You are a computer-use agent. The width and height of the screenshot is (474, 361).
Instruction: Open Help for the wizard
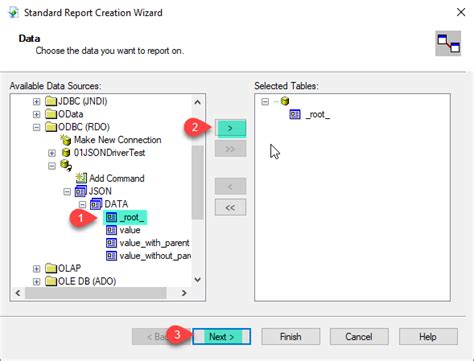[x=428, y=337]
